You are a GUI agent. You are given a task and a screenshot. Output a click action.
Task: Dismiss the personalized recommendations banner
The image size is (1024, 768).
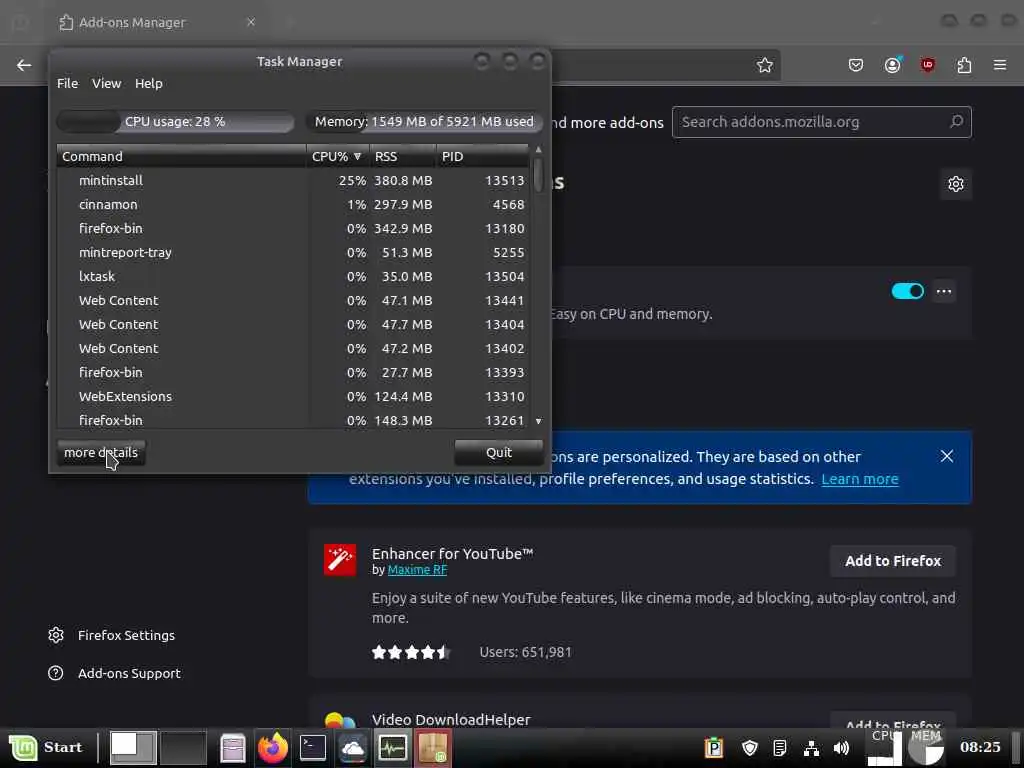[947, 456]
